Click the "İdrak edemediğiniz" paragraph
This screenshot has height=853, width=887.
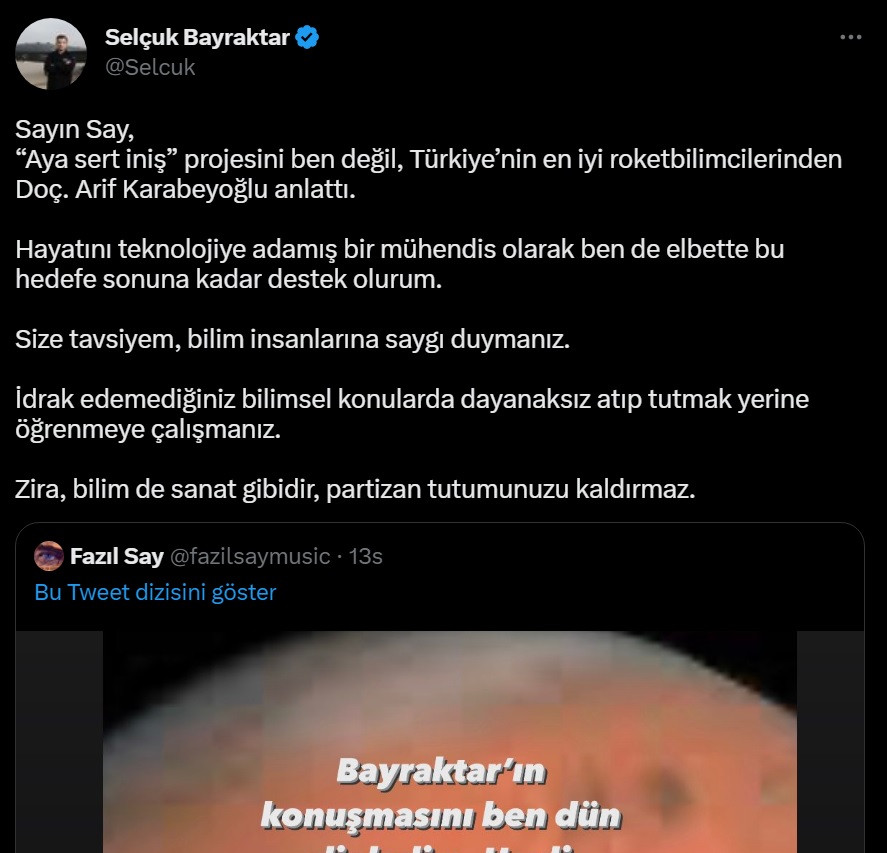pos(412,414)
